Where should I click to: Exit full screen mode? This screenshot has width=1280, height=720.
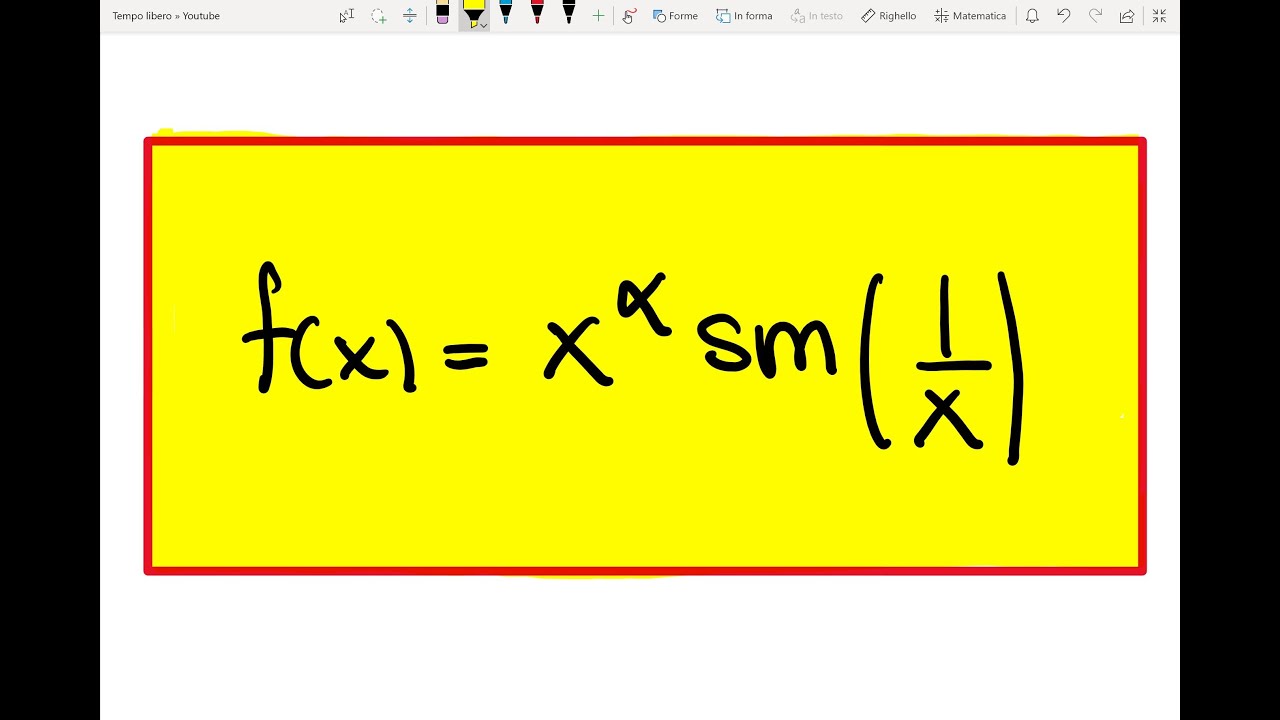1159,16
